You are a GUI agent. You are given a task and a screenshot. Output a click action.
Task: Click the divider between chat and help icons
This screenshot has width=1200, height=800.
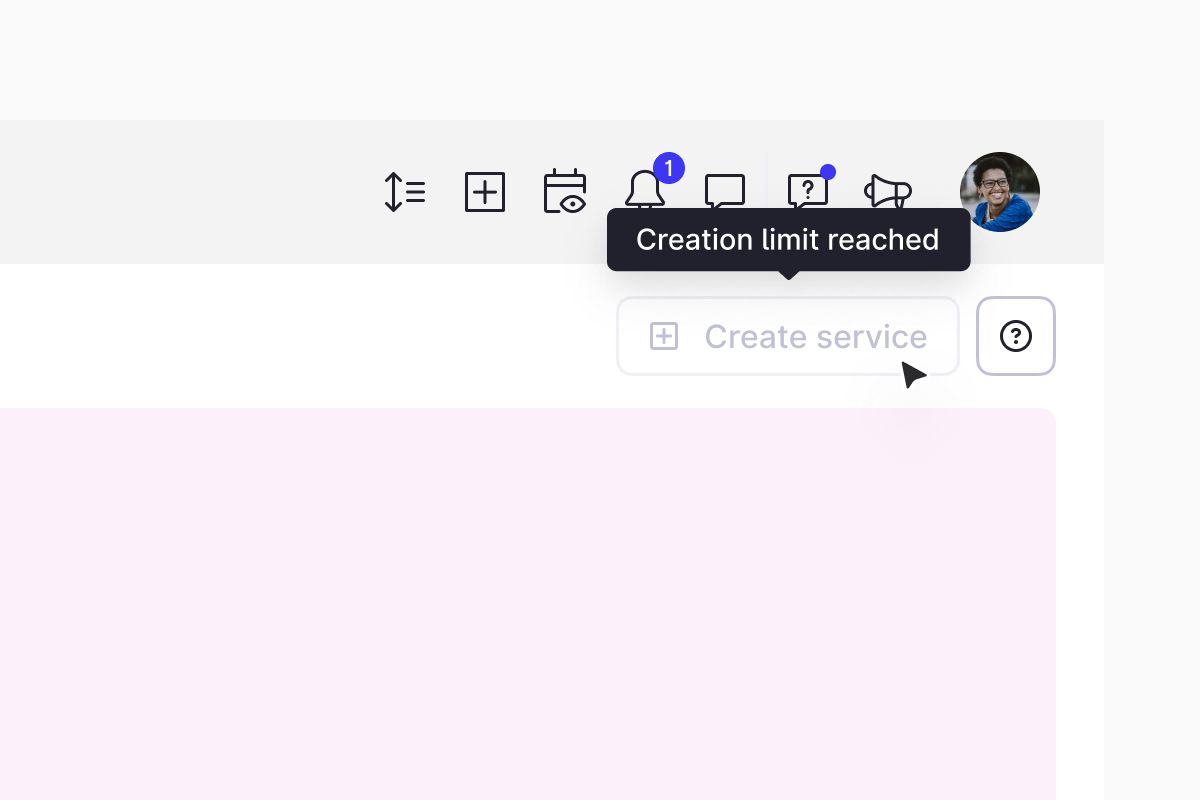(766, 192)
